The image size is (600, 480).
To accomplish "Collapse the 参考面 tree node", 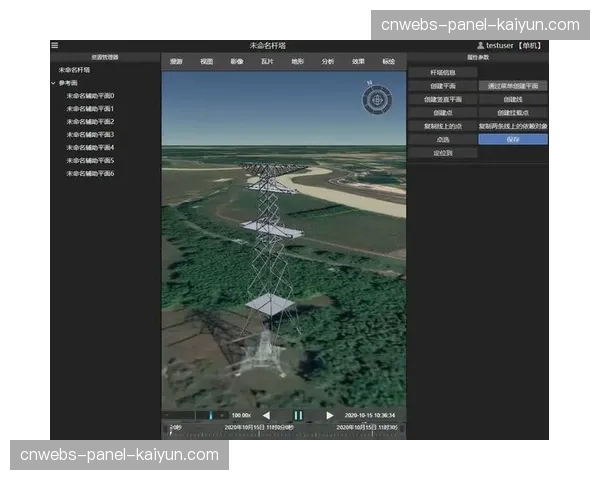I will [53, 83].
